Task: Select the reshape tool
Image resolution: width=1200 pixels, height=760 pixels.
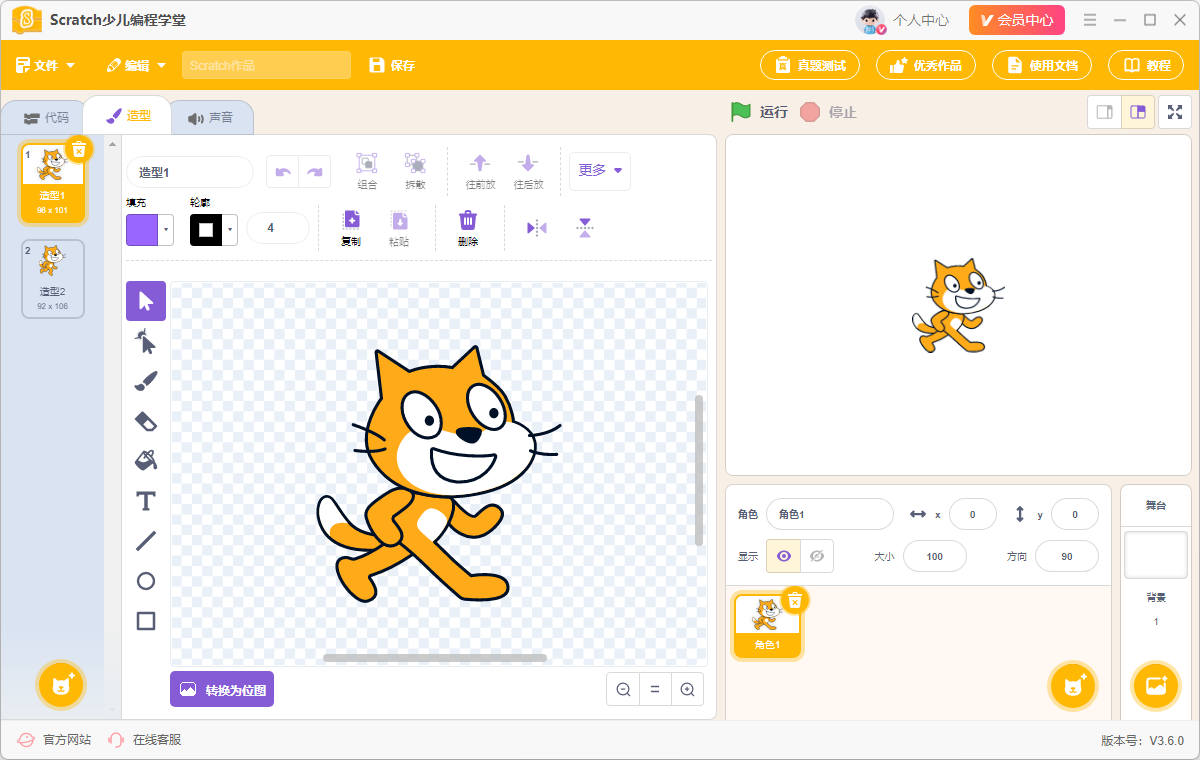Action: (146, 341)
